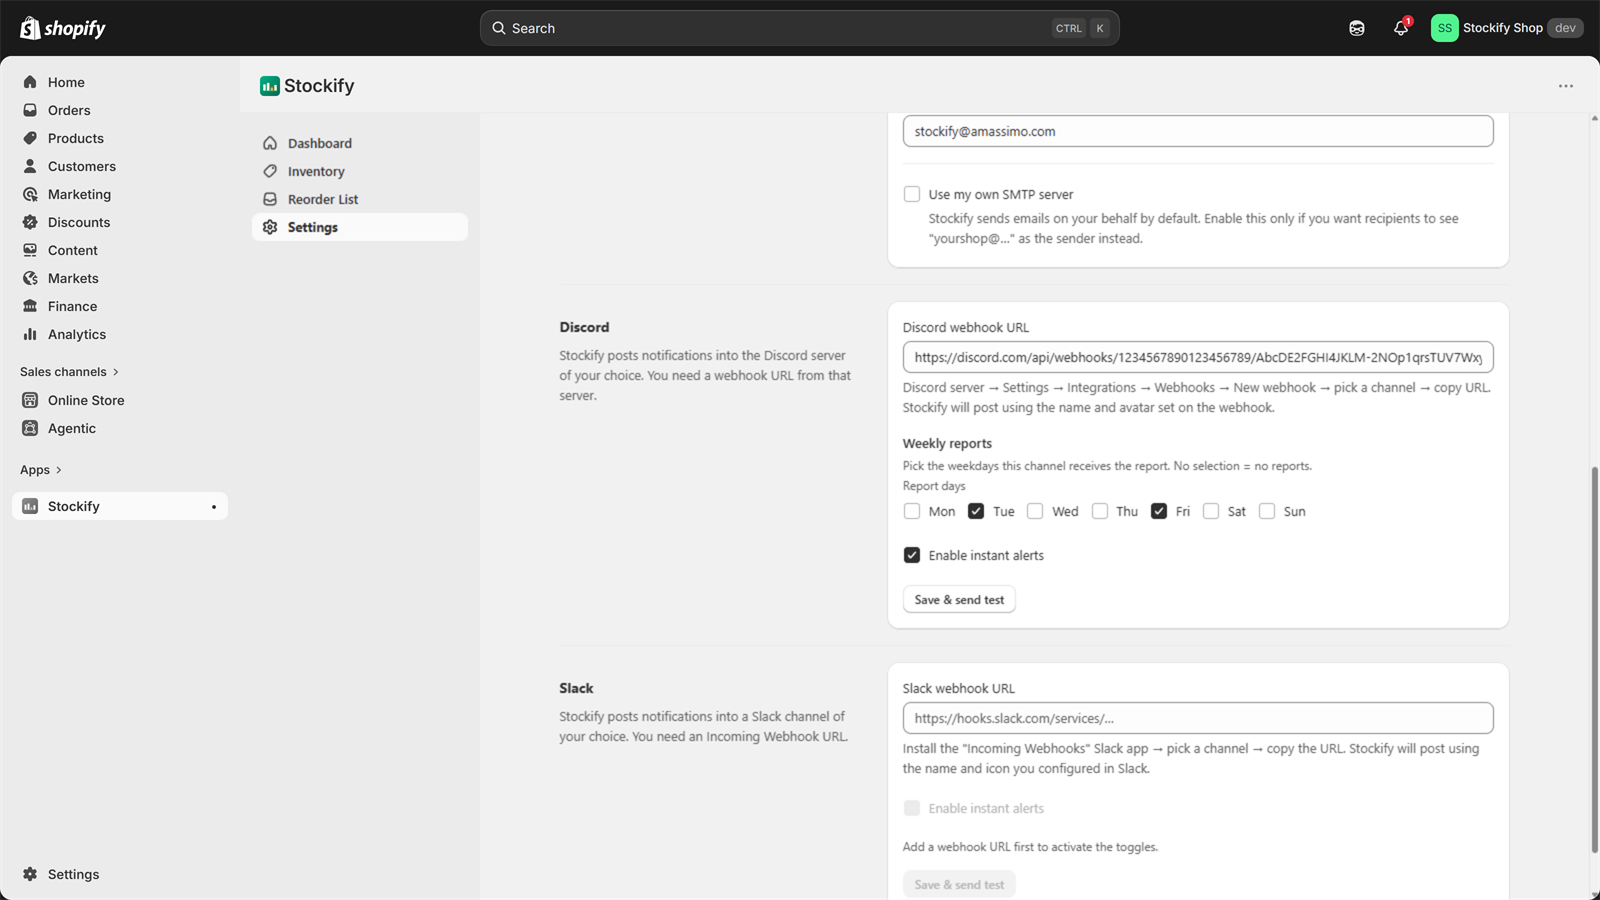Click the Slack webhook URL field
Viewport: 1600px width, 900px height.
tap(1198, 718)
